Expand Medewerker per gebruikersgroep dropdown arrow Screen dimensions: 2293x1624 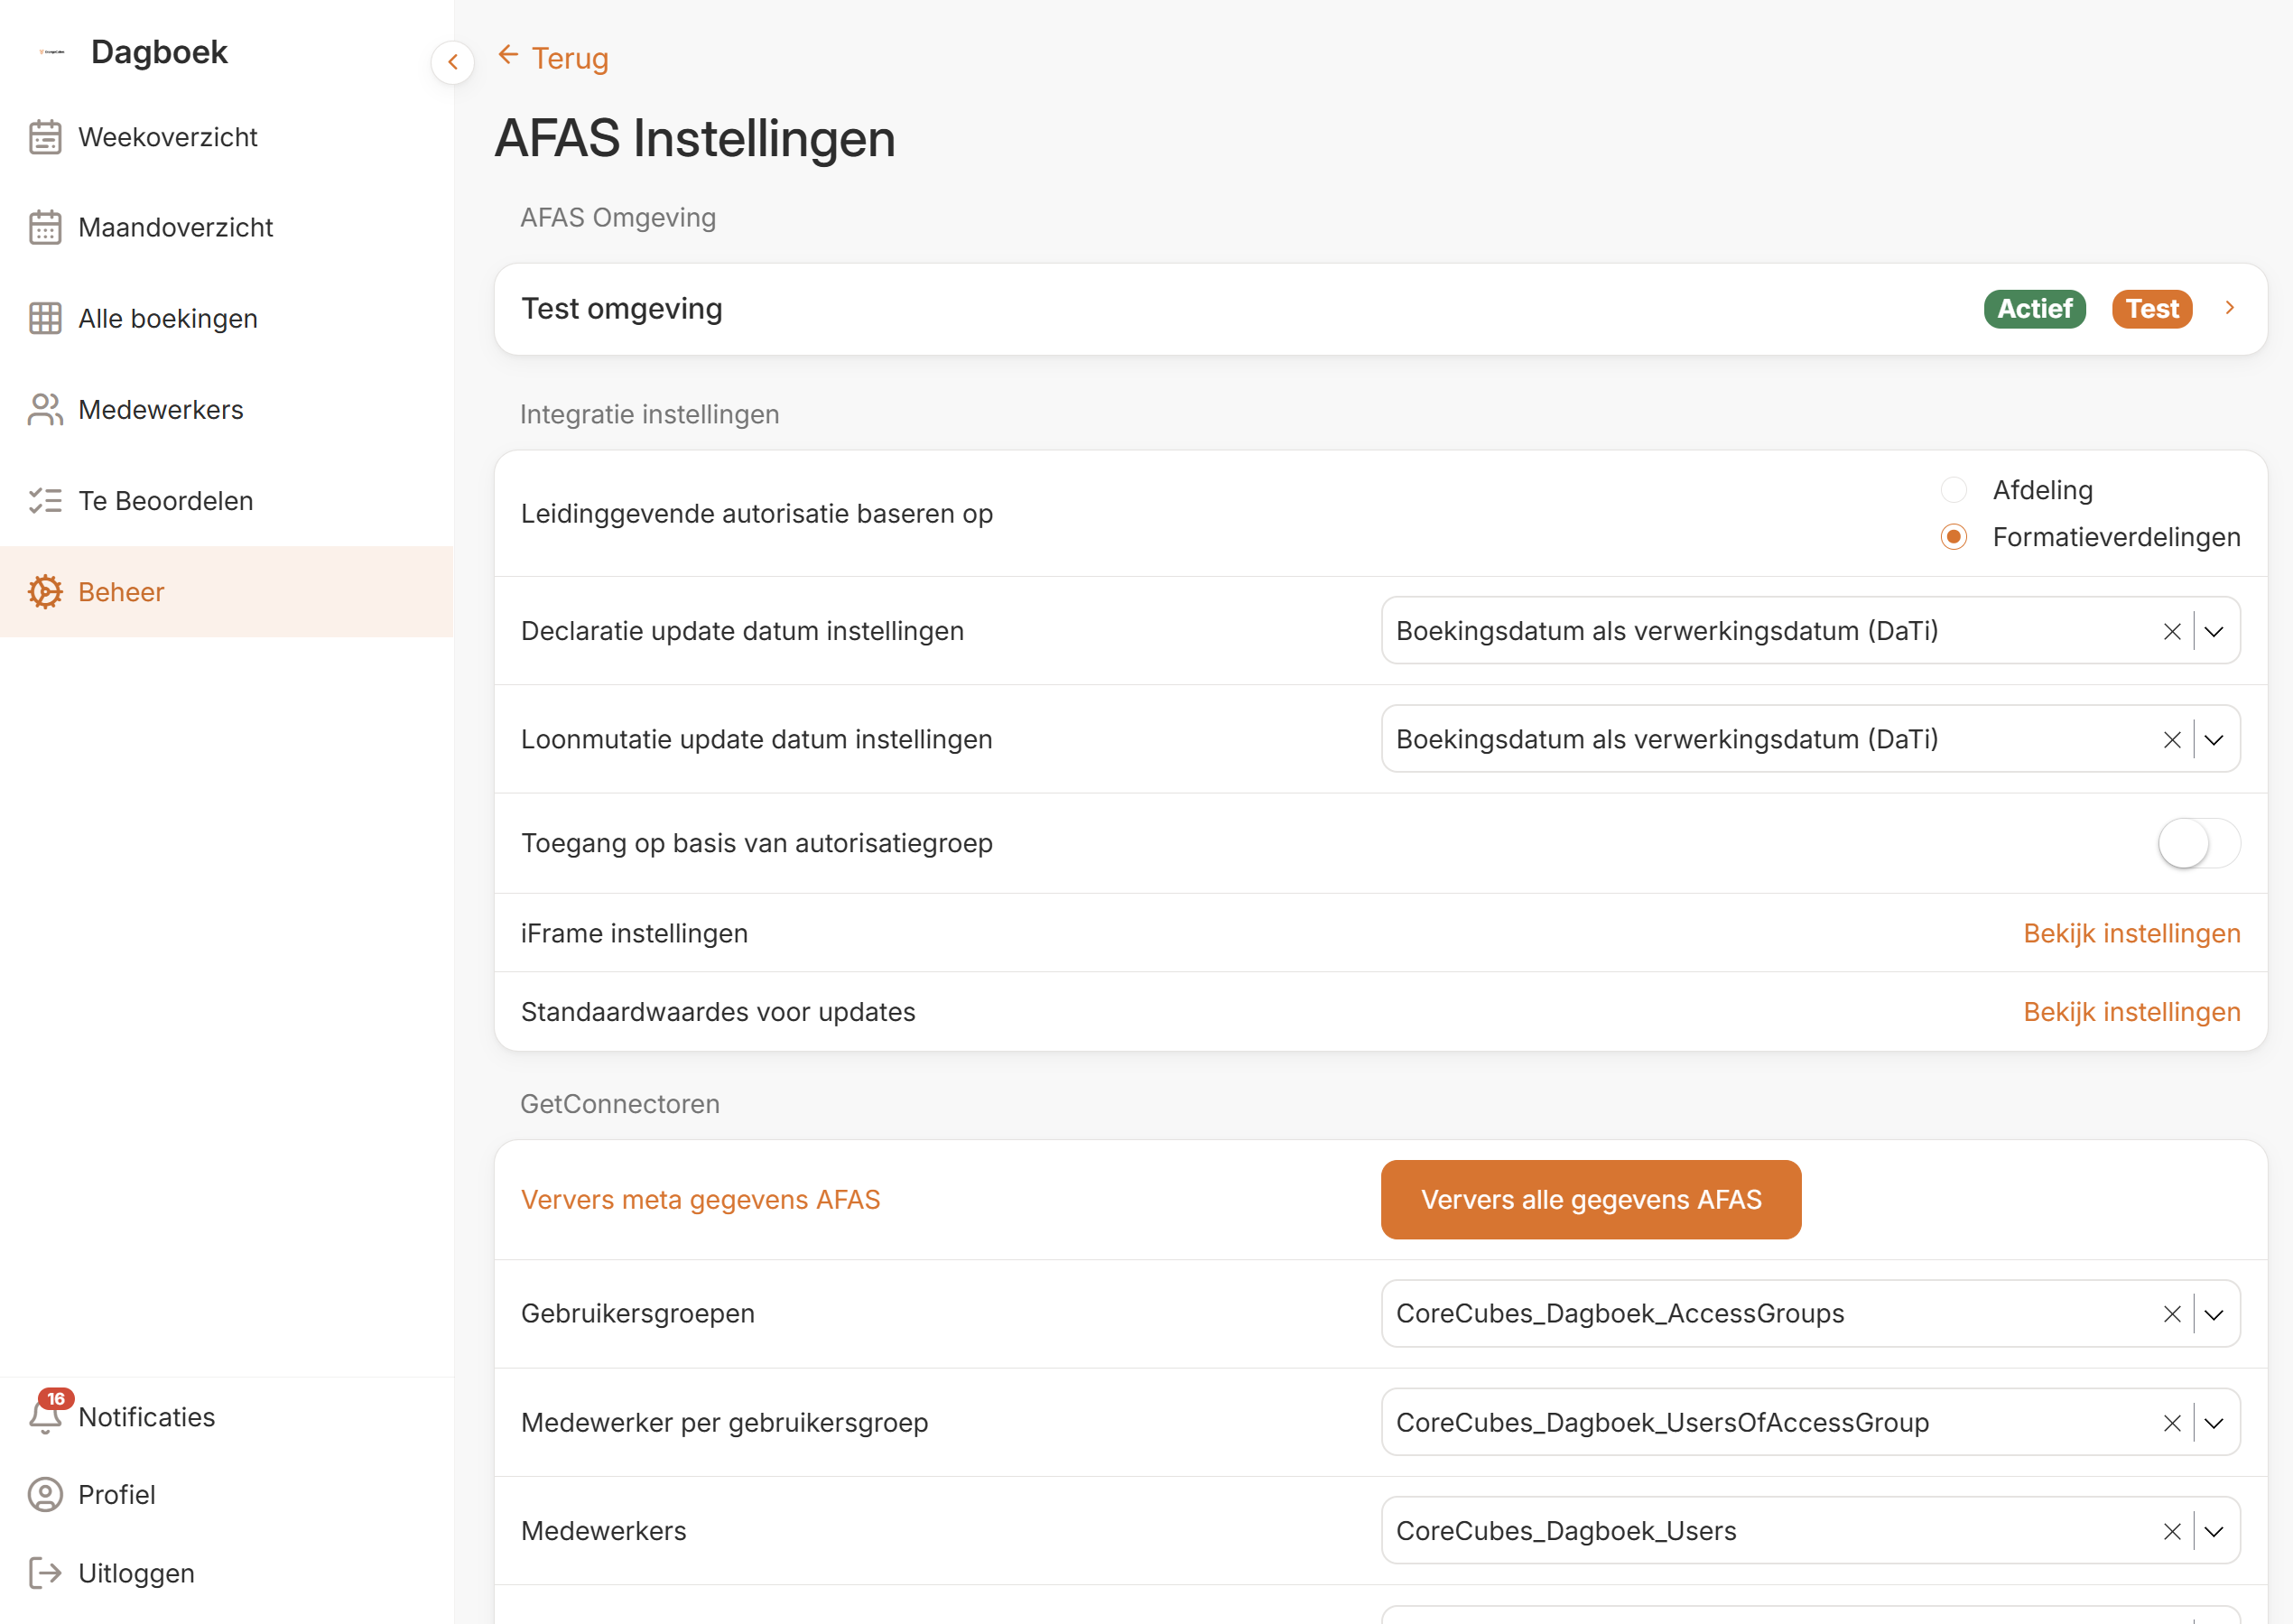(2214, 1423)
